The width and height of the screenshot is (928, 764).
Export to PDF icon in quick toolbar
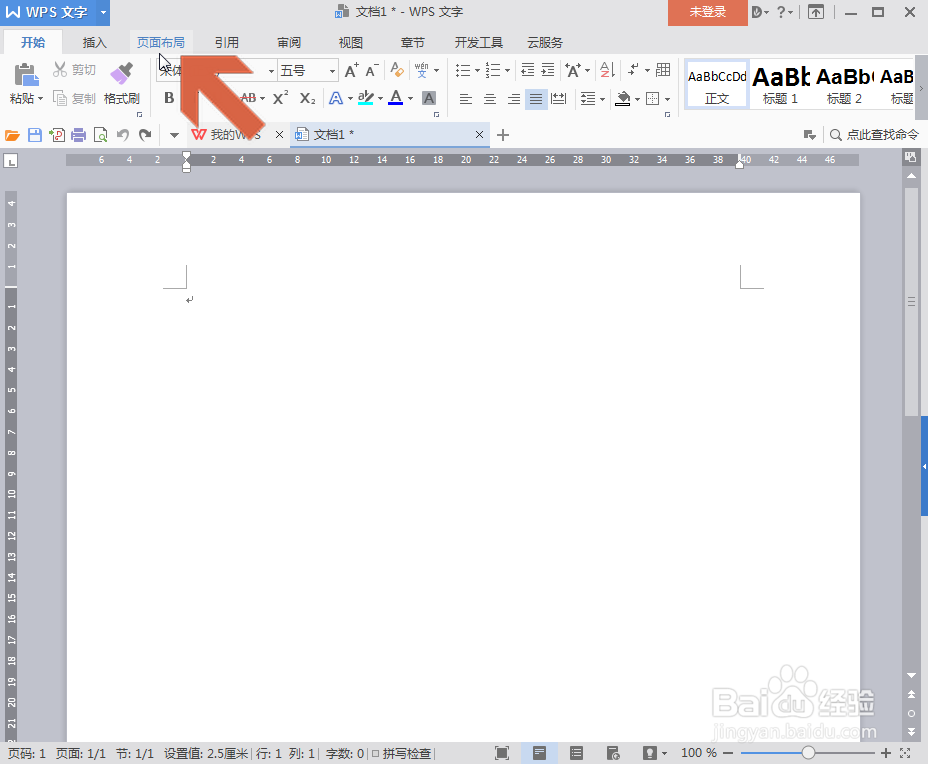point(57,136)
